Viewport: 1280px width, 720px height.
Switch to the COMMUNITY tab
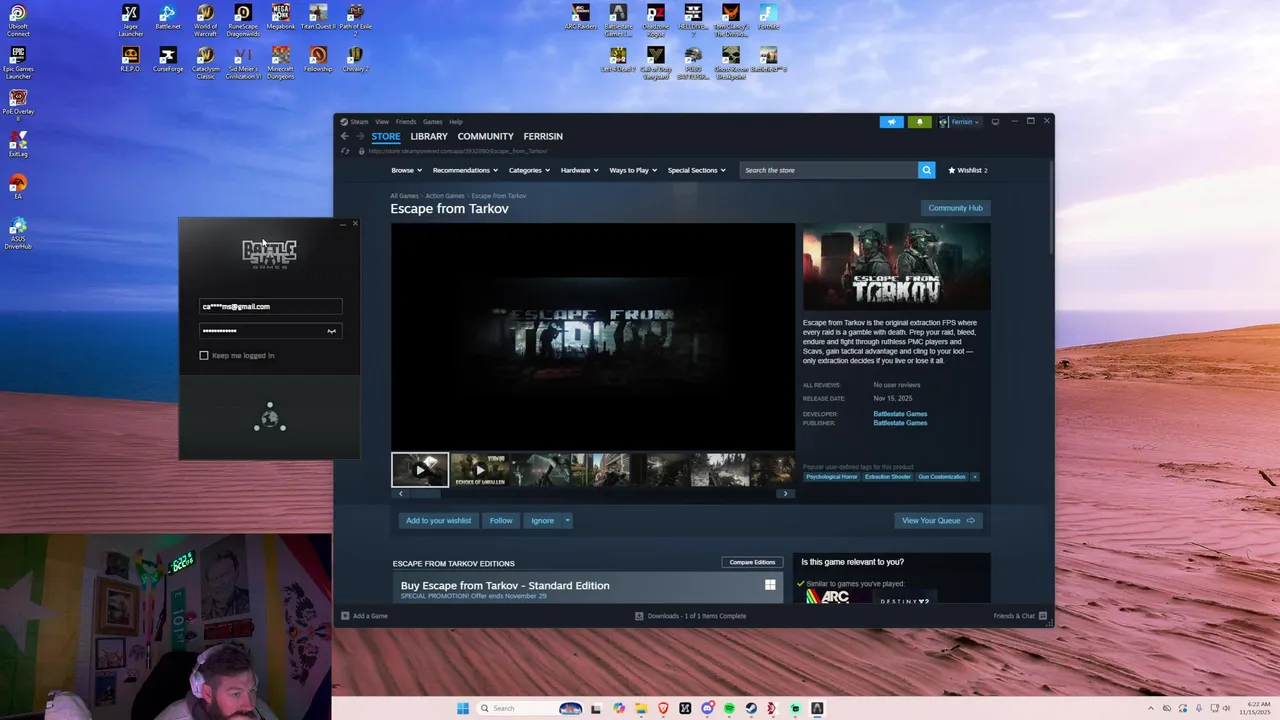(x=485, y=136)
